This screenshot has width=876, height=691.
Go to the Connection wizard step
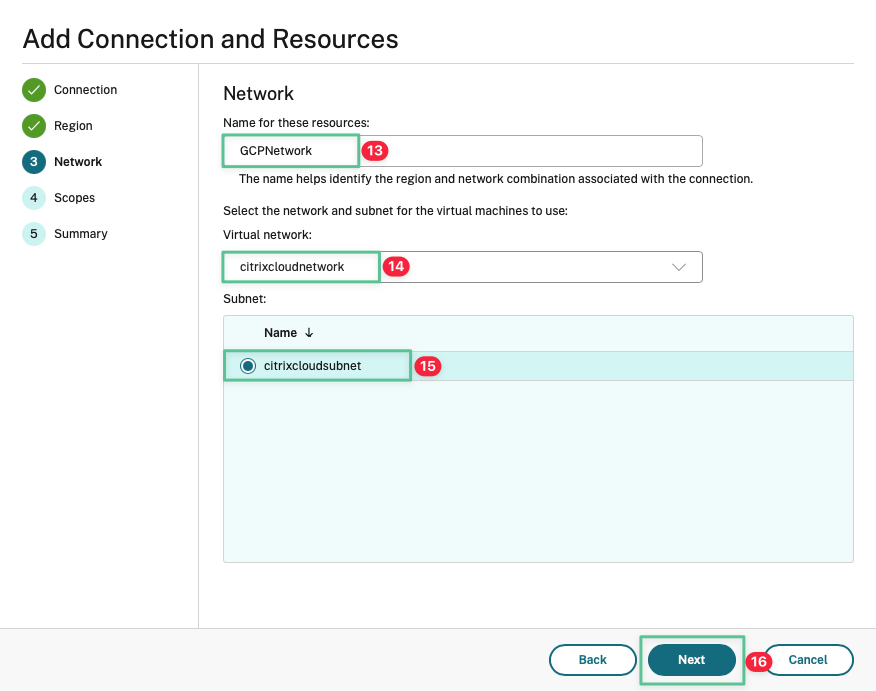pos(85,90)
